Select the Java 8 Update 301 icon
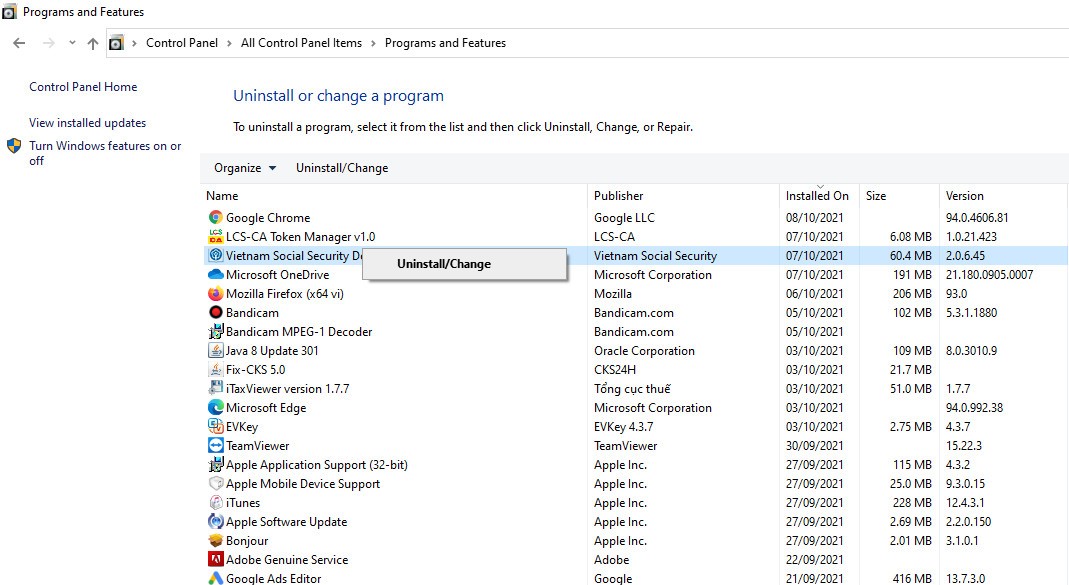The image size is (1069, 585). click(215, 351)
